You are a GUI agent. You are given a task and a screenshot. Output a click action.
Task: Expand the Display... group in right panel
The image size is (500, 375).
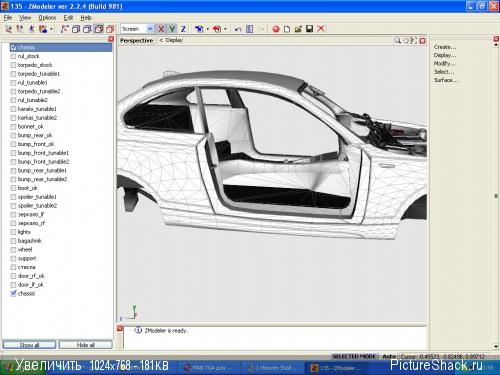[445, 55]
